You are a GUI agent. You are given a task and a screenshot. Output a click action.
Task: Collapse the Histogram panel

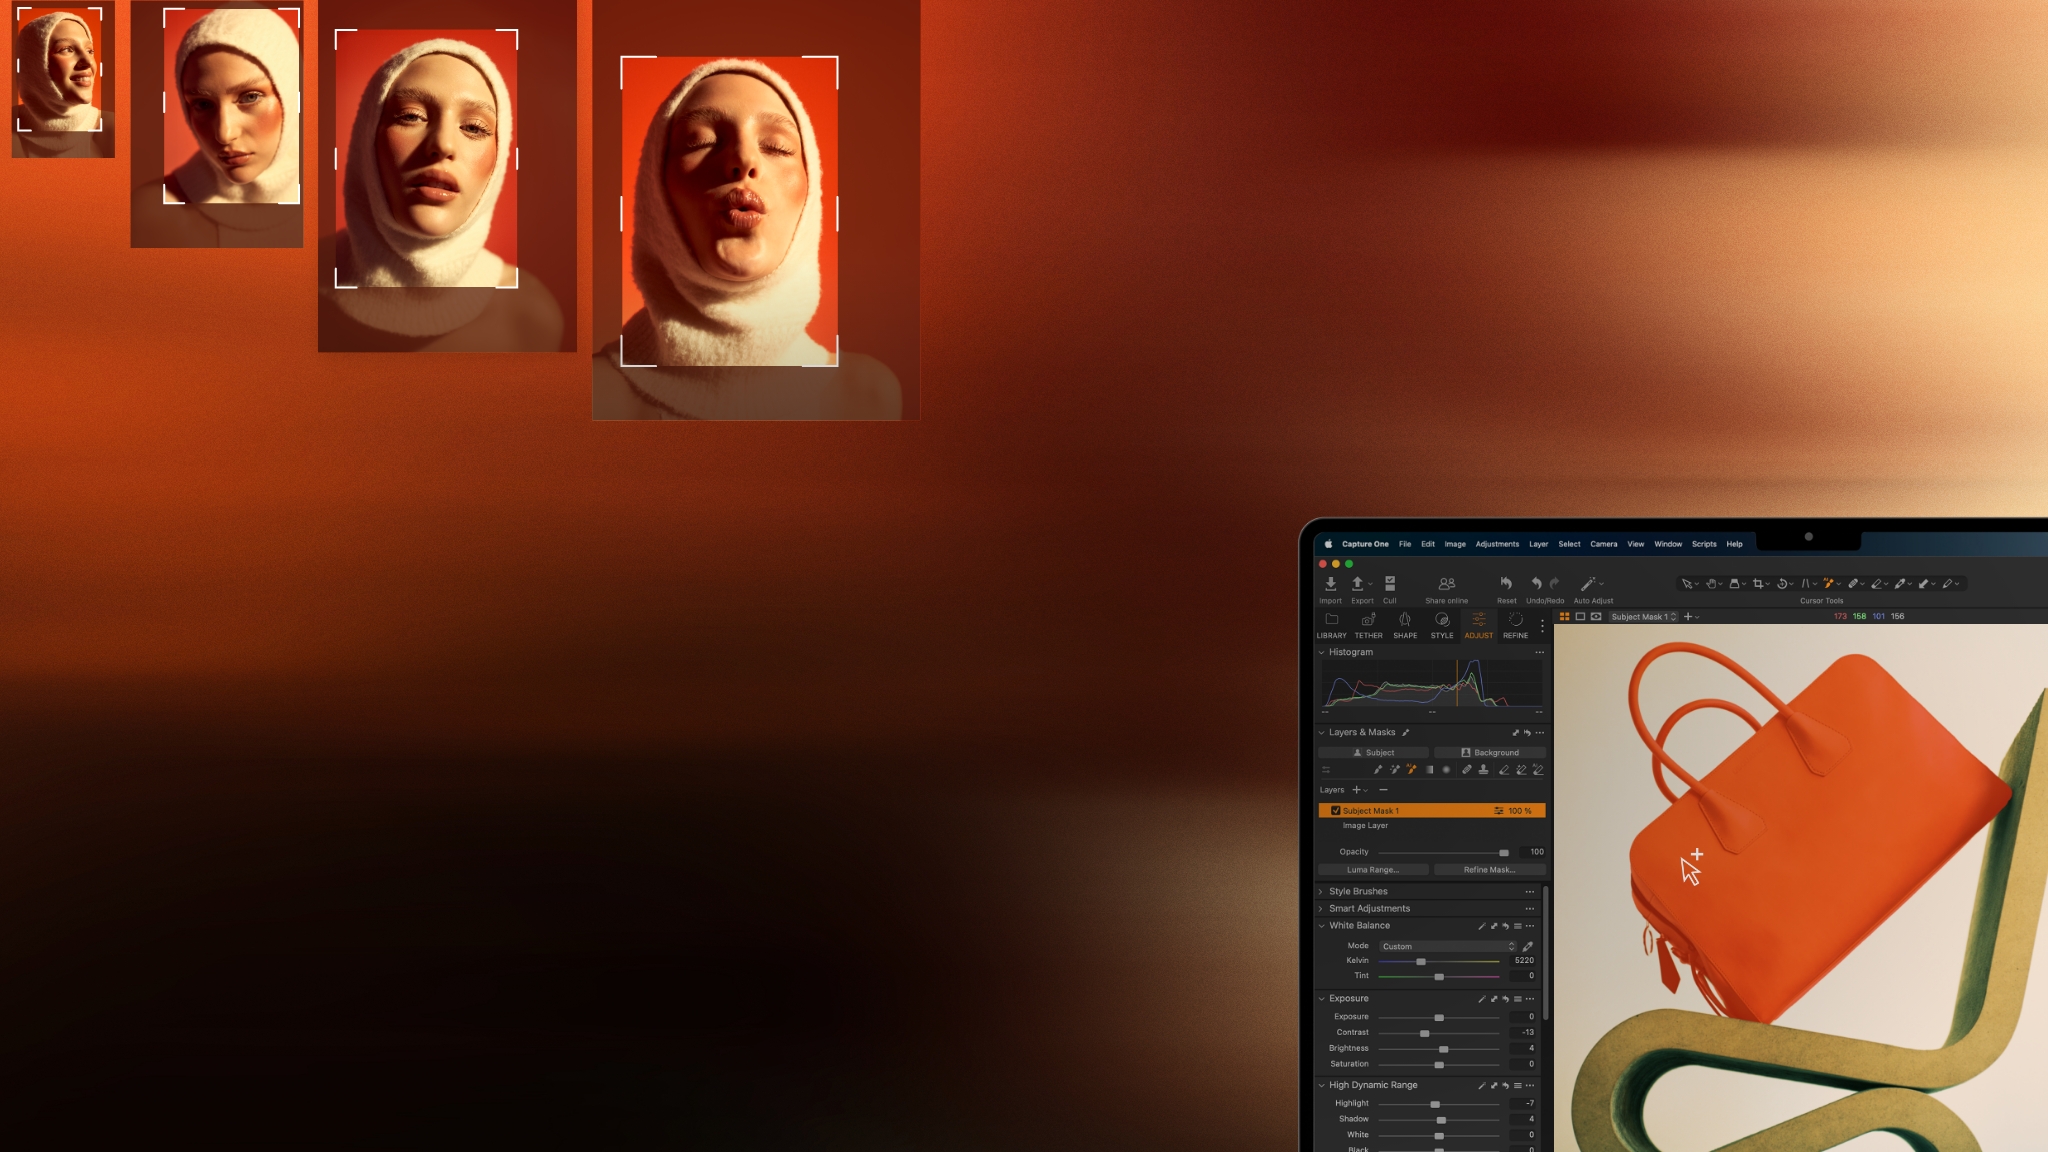coord(1321,652)
